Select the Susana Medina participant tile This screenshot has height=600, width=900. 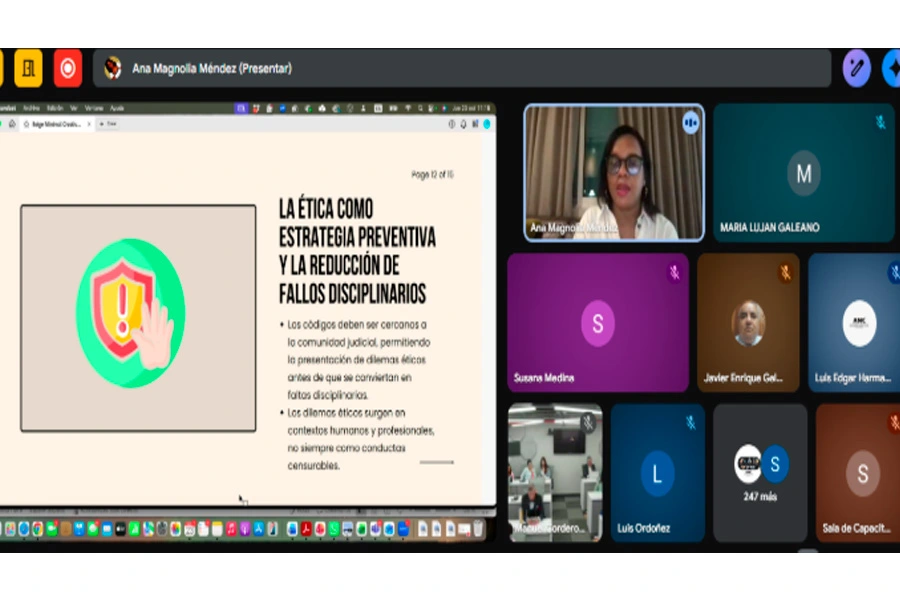(x=597, y=322)
